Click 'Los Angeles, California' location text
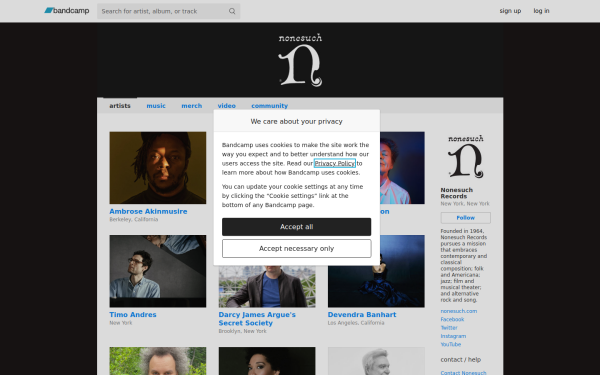600x375 pixels. [356, 323]
